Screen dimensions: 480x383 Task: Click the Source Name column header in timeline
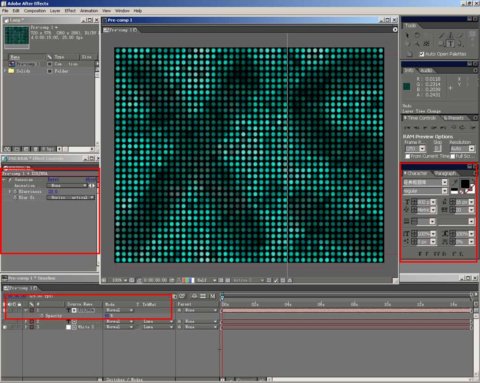[x=80, y=304]
